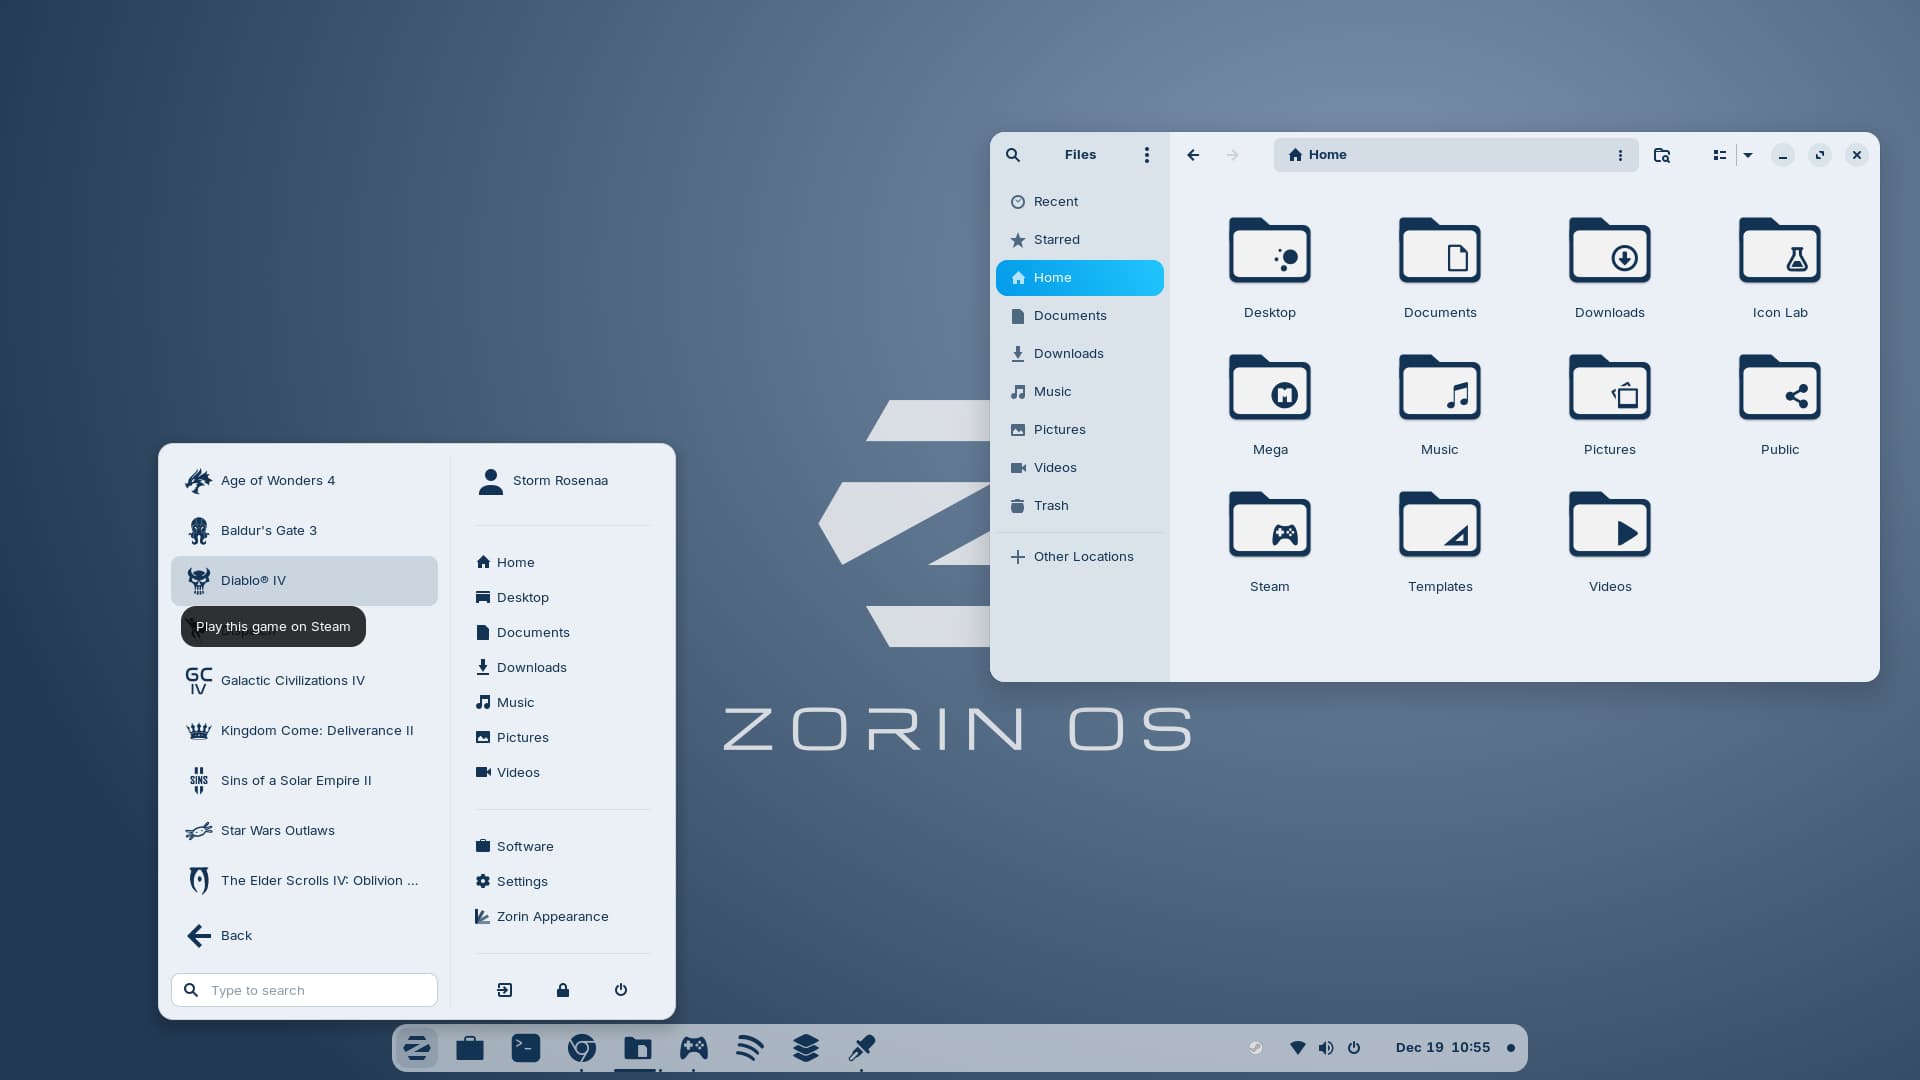
Task: Click the lock screen icon
Action: [562, 990]
